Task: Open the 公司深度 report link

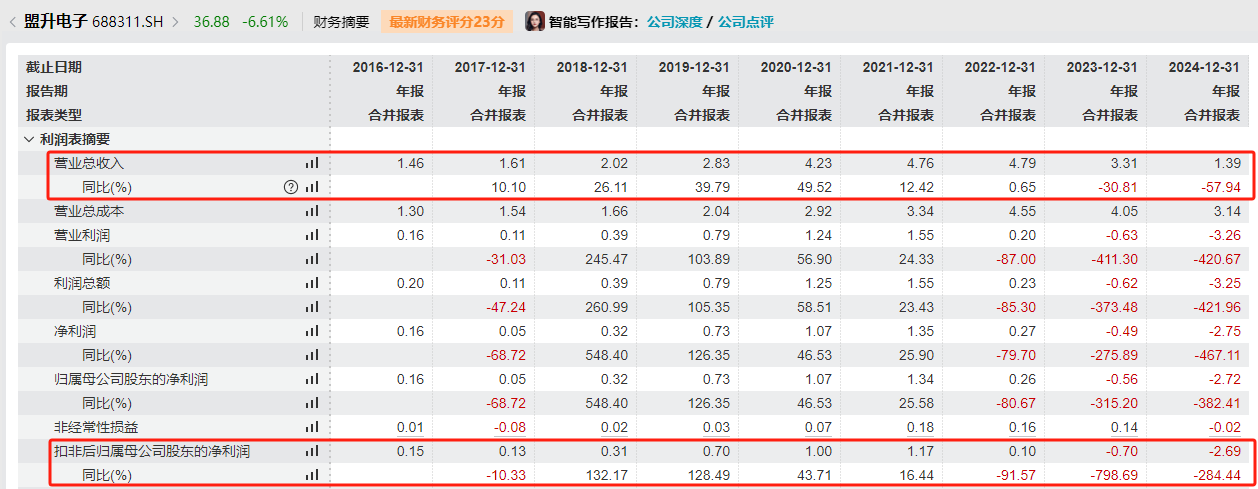Action: tap(673, 21)
